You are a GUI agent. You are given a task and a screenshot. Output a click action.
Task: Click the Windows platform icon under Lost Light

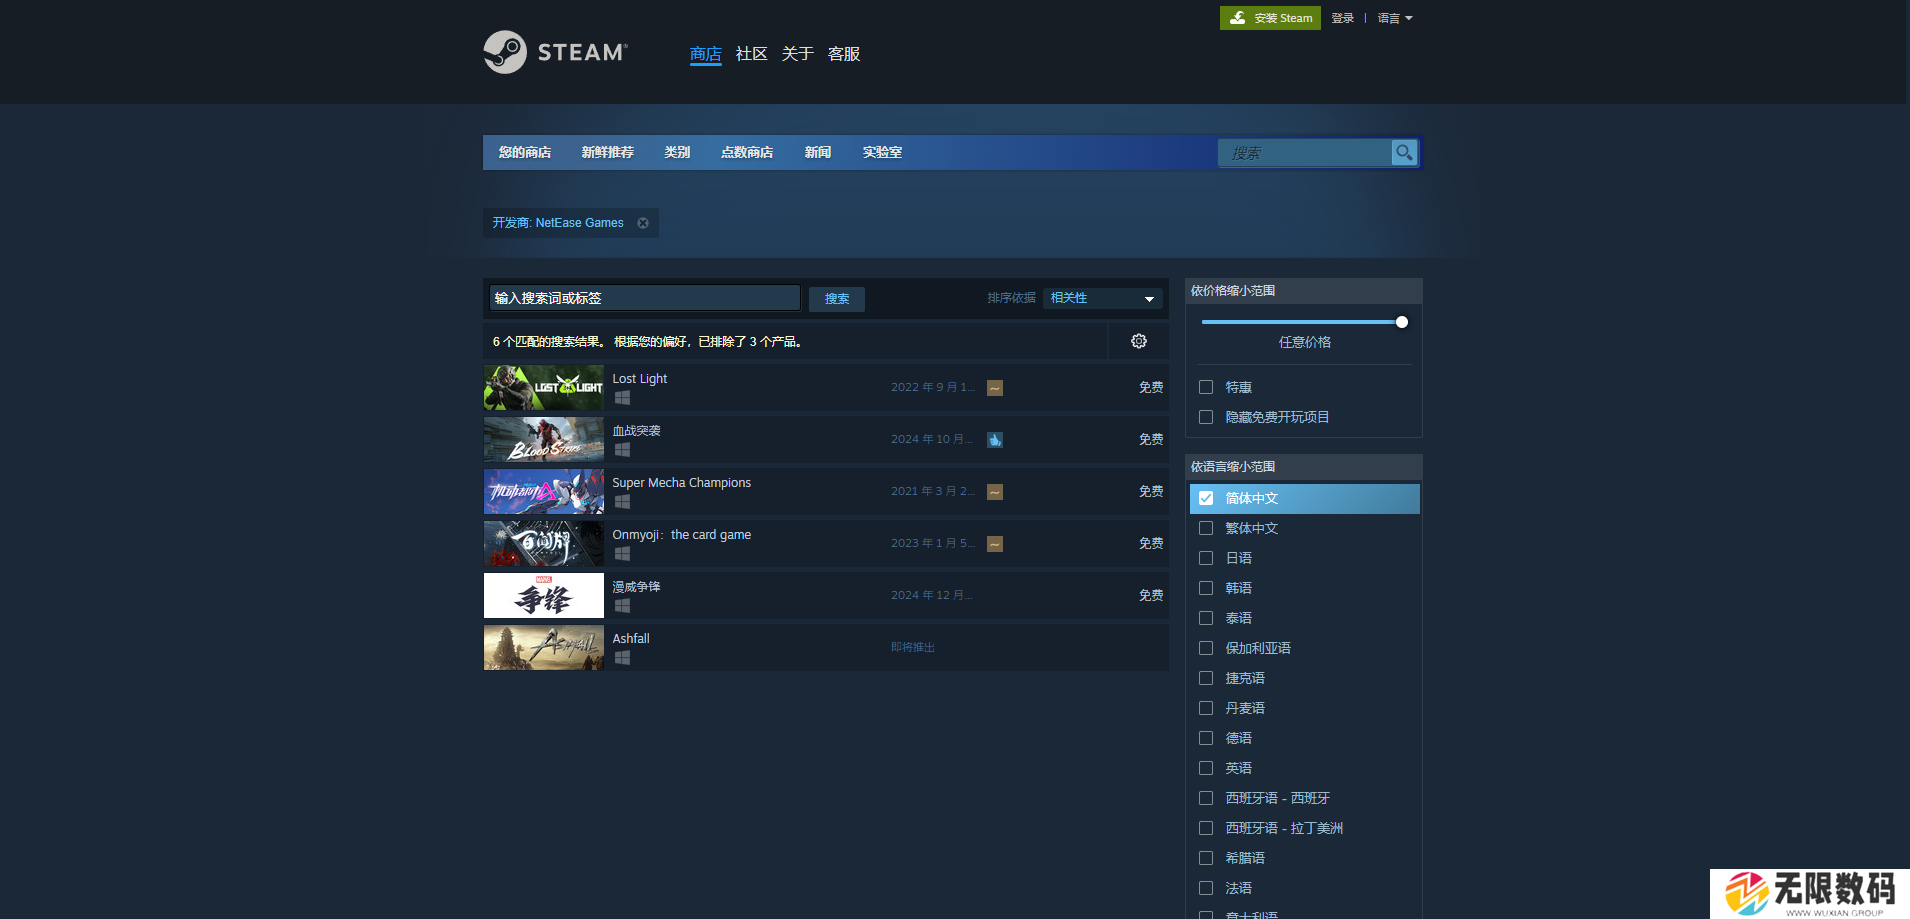point(622,397)
